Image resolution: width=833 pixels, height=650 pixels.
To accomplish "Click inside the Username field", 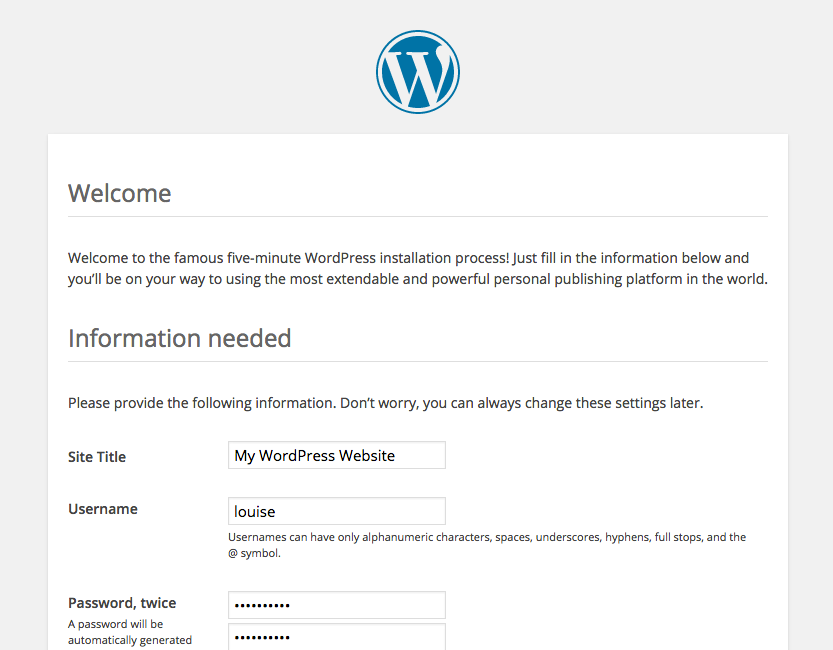I will pos(336,511).
